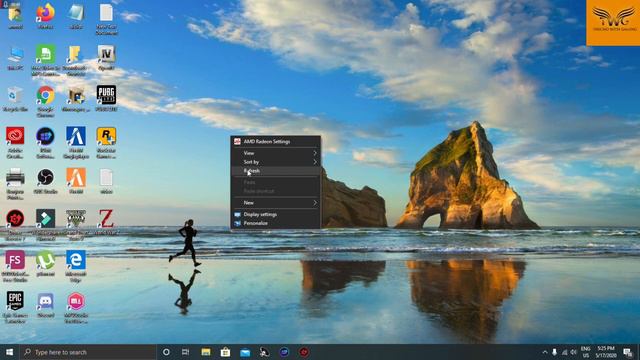The height and width of the screenshot is (360, 640).
Task: Click the volume icon in system tray
Action: tap(573, 352)
